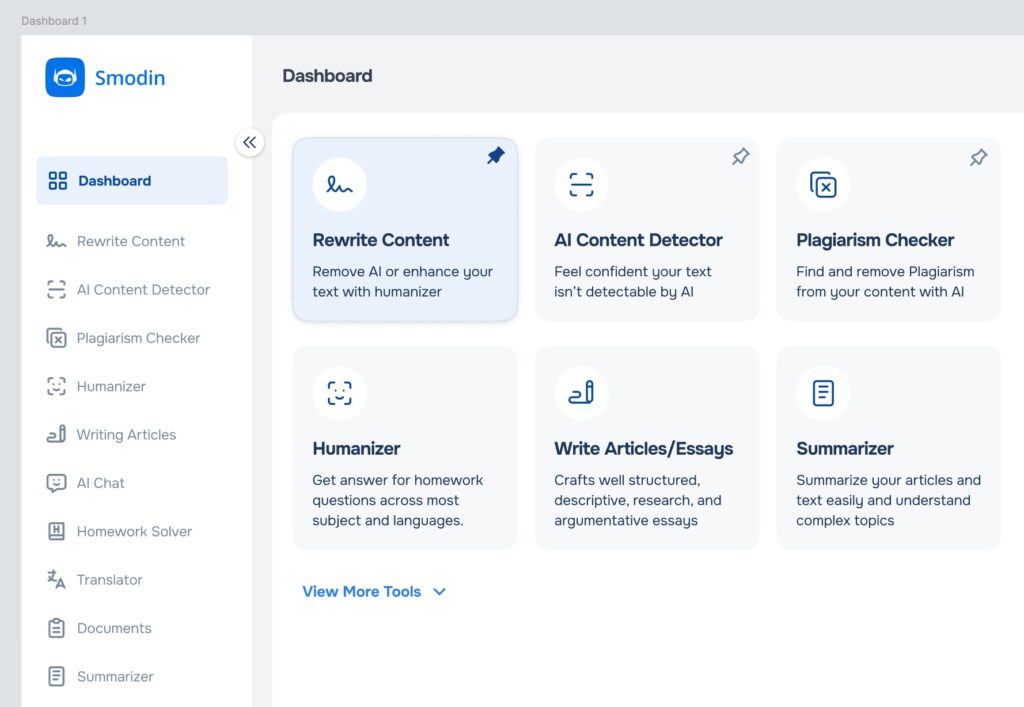Click the Humanizer face icon in sidebar
This screenshot has width=1024, height=707.
coord(56,386)
